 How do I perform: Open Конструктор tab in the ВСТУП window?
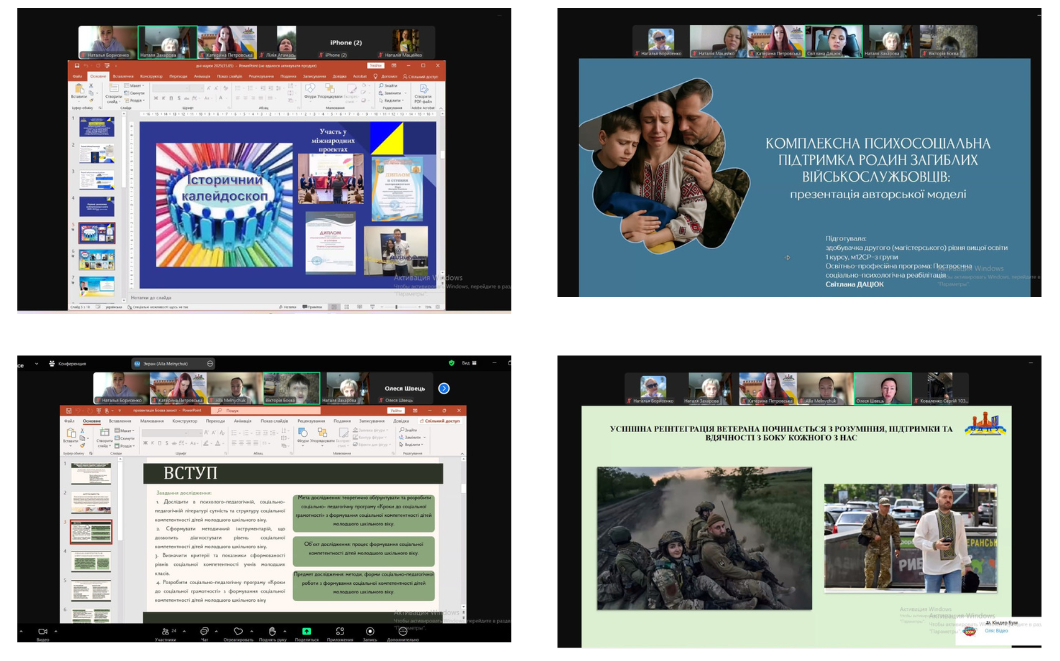185,420
